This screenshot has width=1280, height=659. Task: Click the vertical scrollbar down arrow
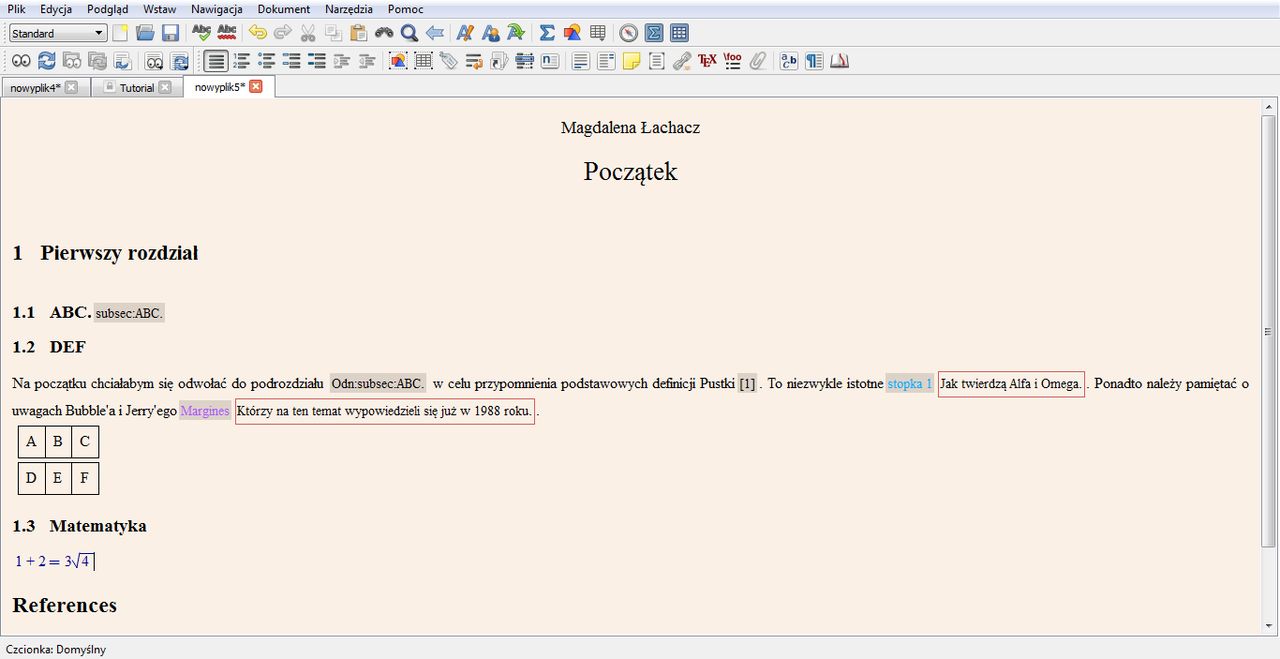click(x=1270, y=626)
